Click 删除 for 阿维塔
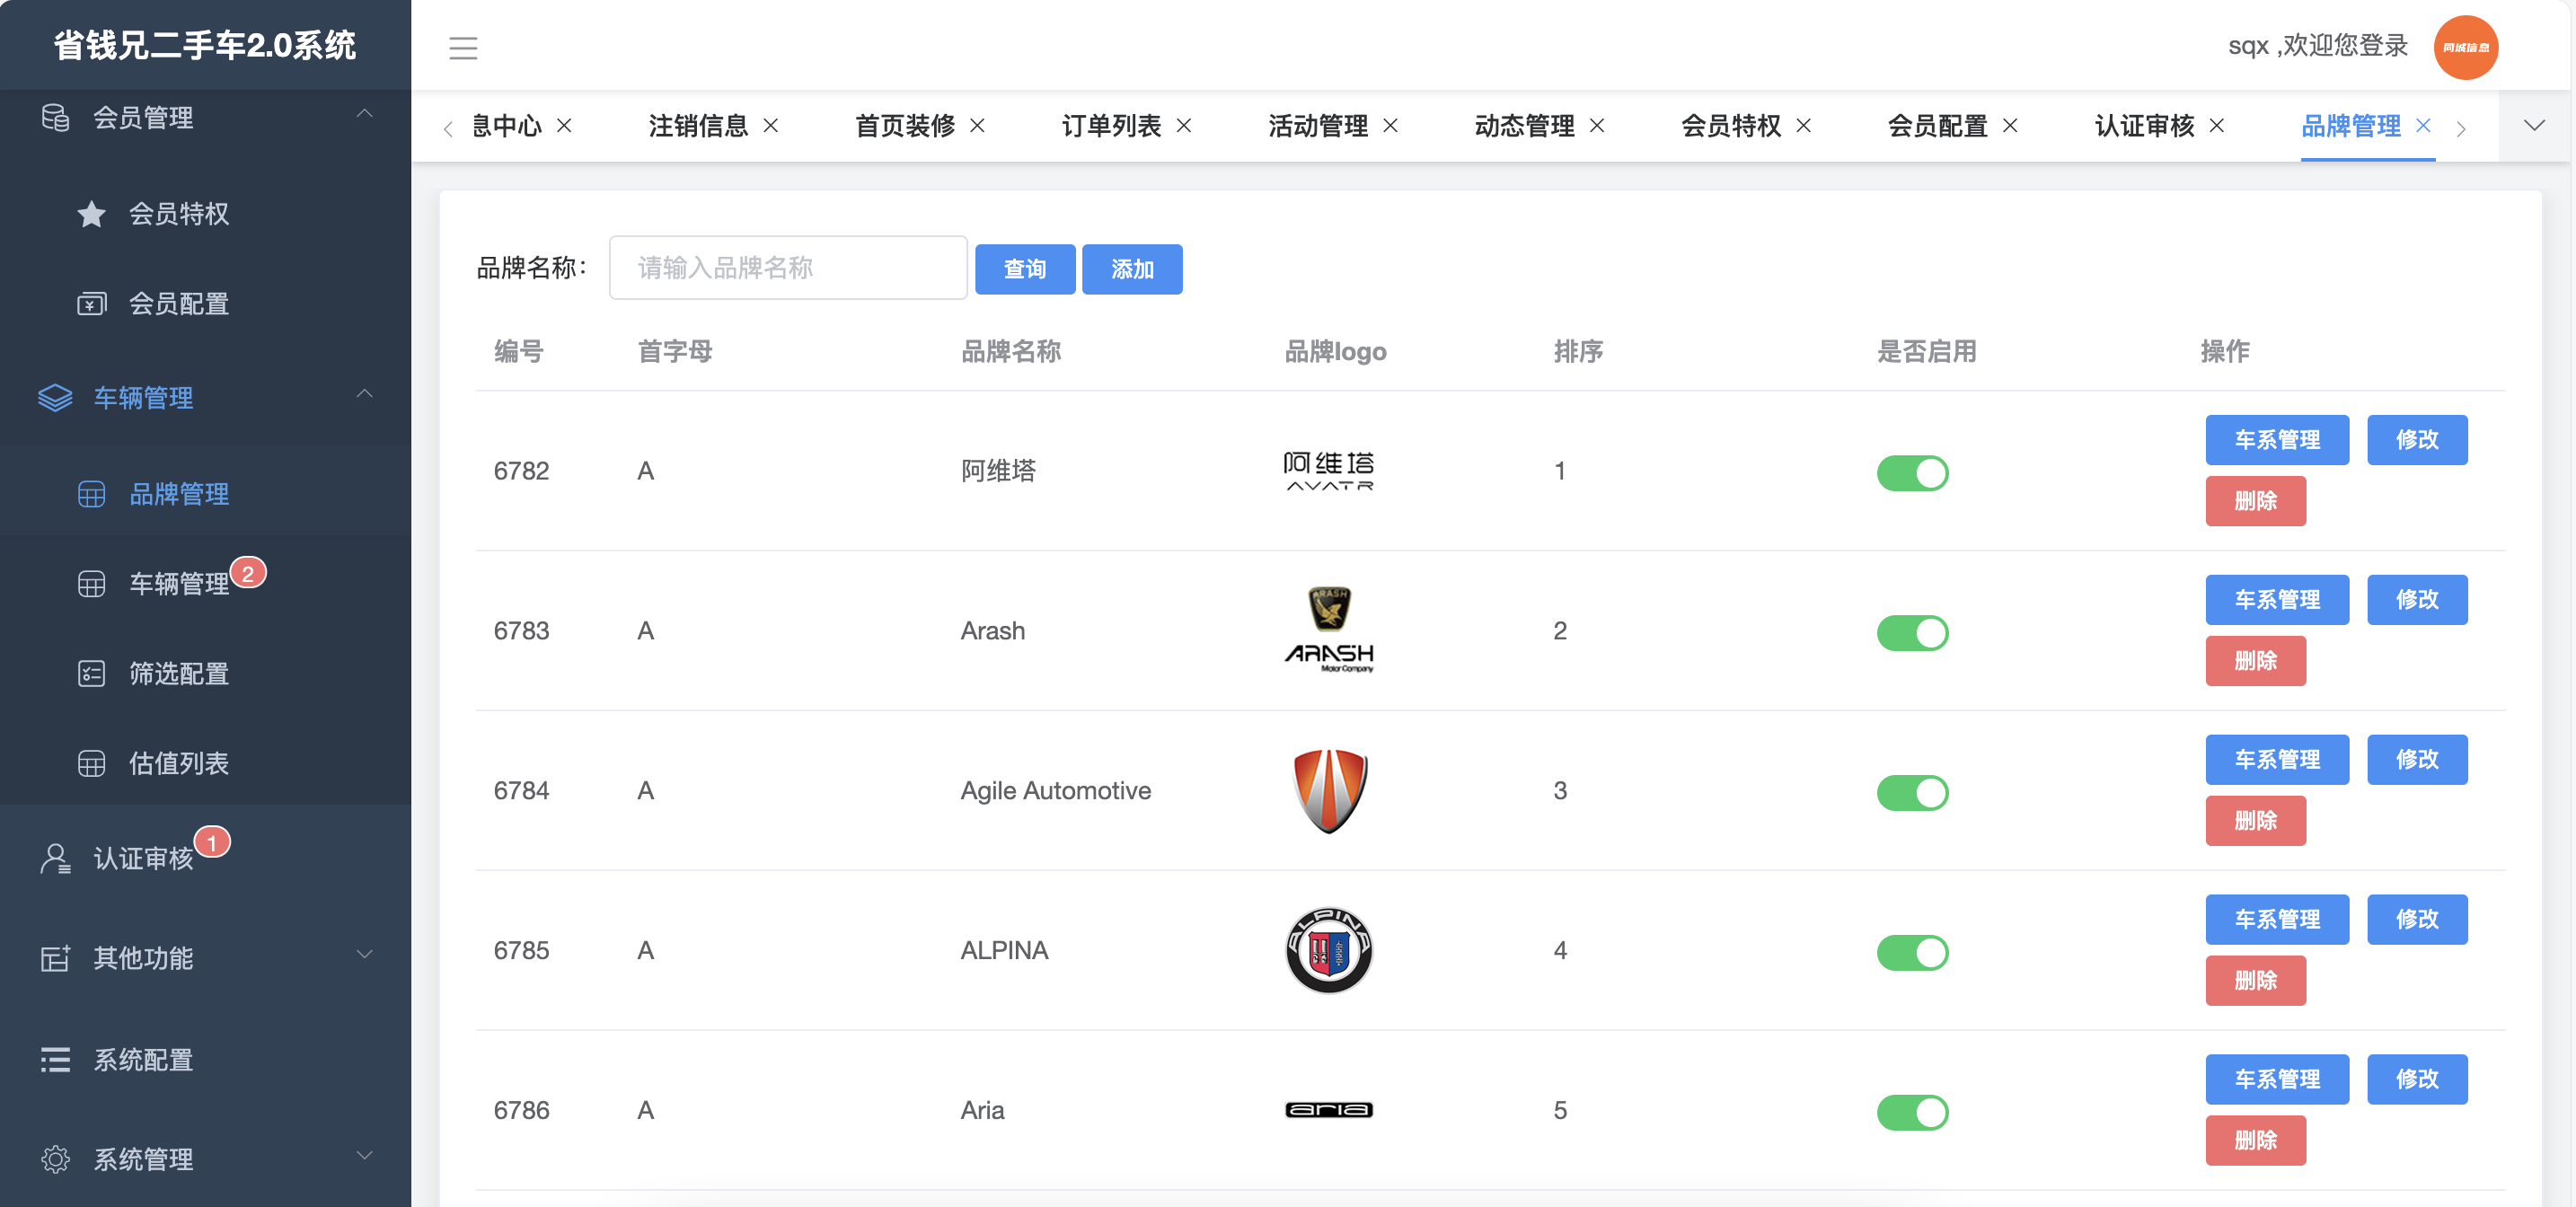Viewport: 2576px width, 1207px height. [x=2256, y=501]
